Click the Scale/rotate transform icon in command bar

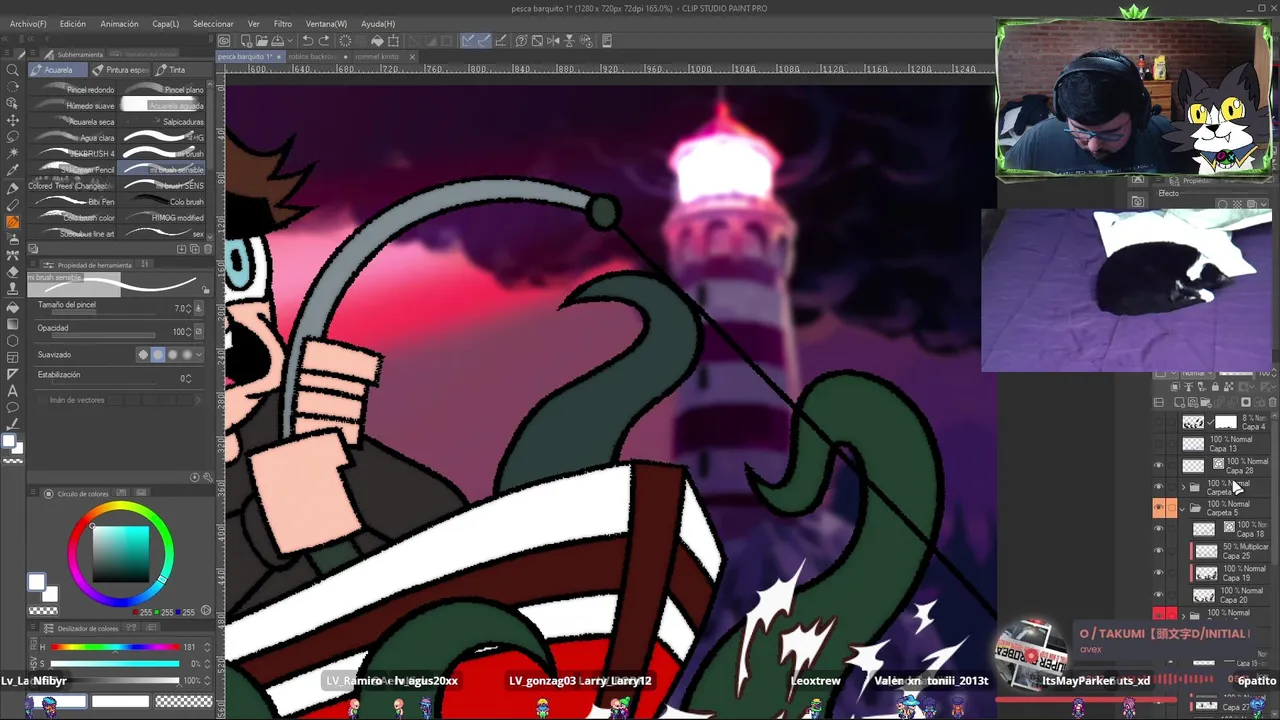pos(394,41)
